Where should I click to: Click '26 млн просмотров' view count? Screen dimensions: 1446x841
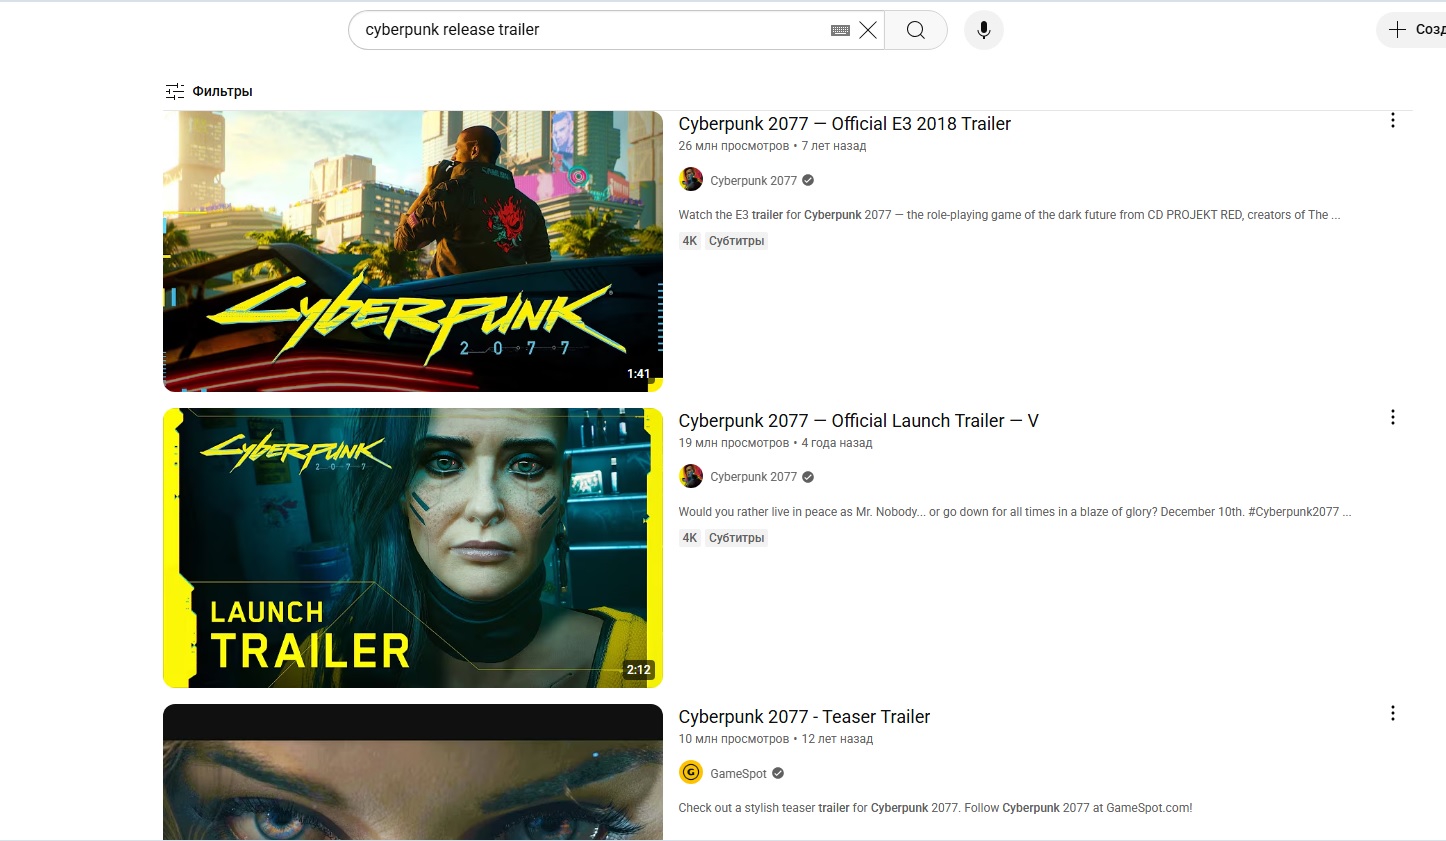point(734,146)
